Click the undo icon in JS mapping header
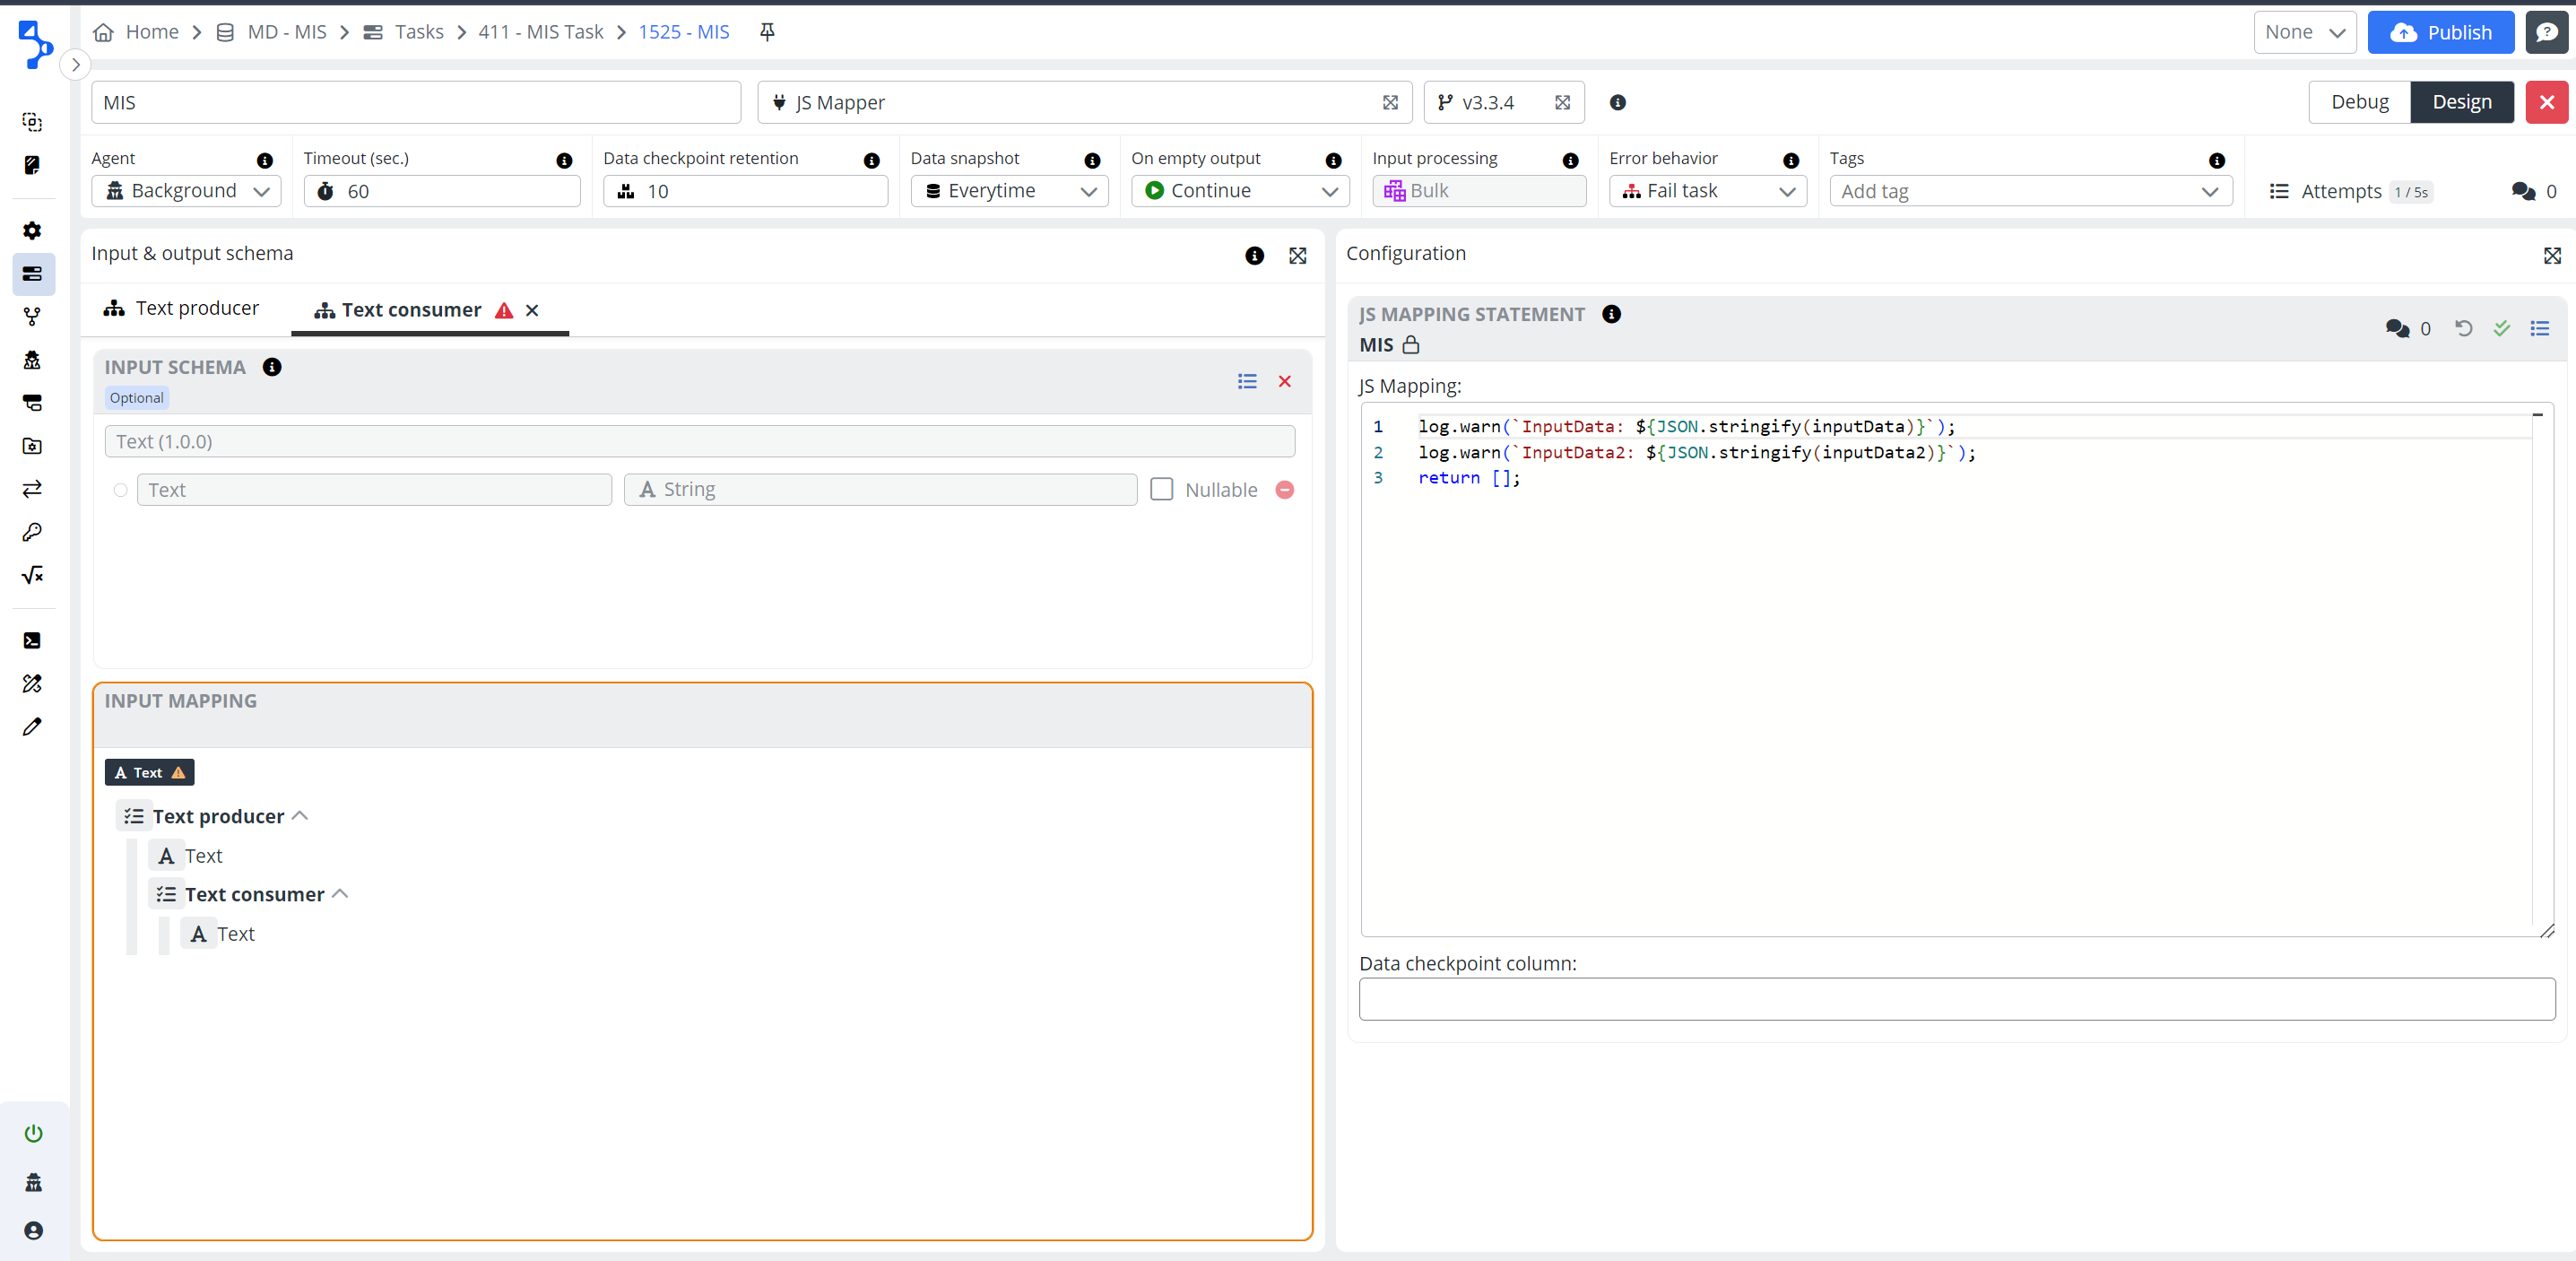The width and height of the screenshot is (2576, 1261). (2463, 328)
